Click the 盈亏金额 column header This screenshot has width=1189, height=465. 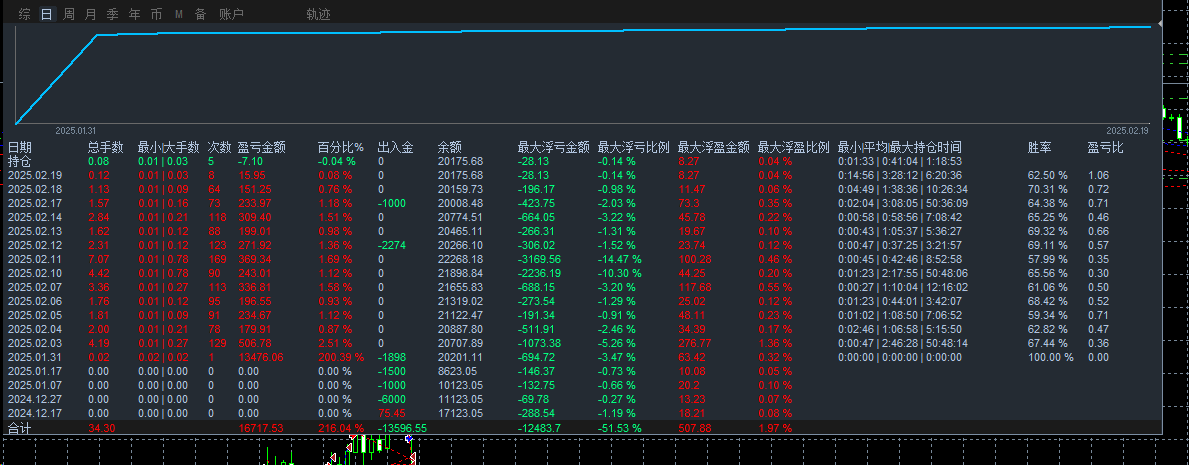262,148
